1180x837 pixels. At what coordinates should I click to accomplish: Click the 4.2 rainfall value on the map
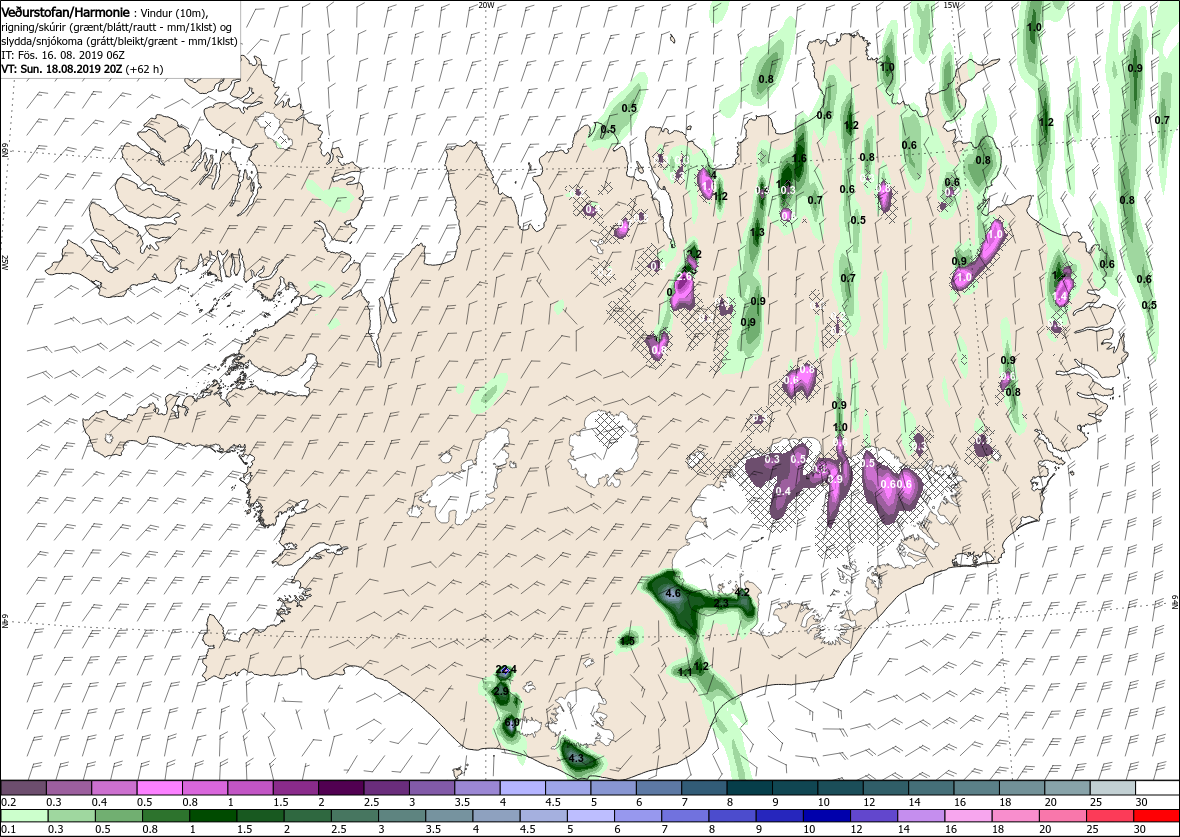coord(742,592)
